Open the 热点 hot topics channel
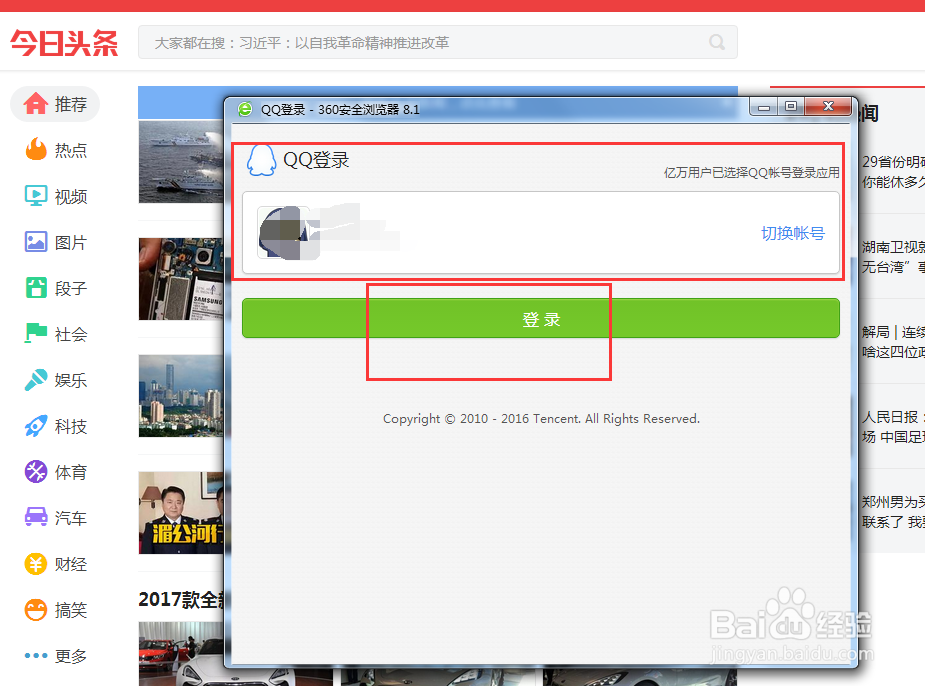 coord(55,150)
